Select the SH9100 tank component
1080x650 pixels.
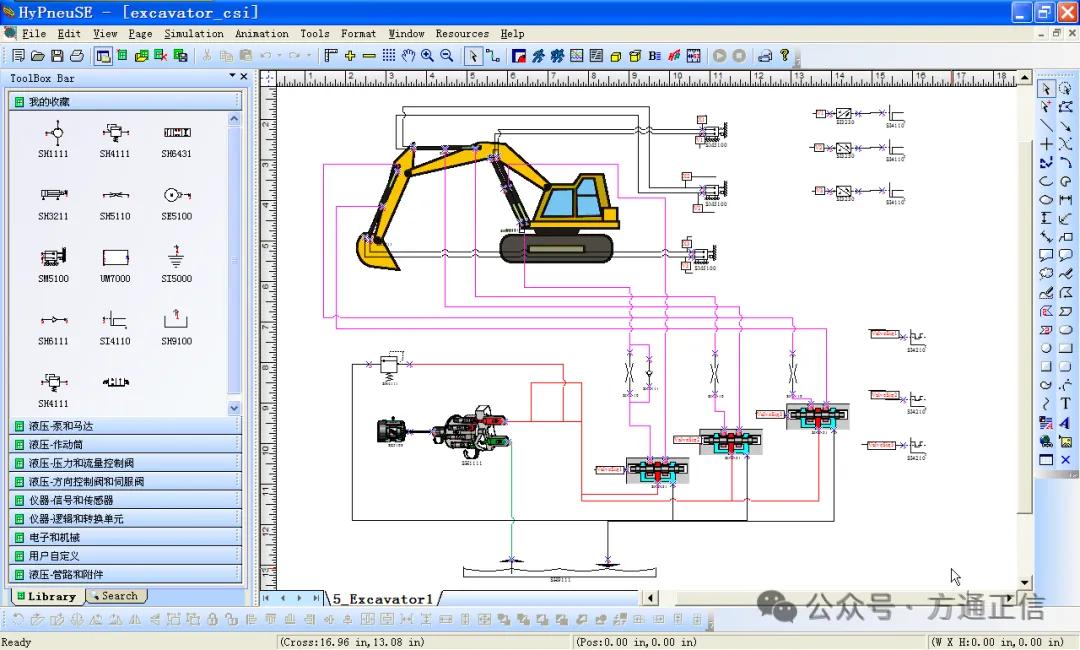pyautogui.click(x=177, y=328)
